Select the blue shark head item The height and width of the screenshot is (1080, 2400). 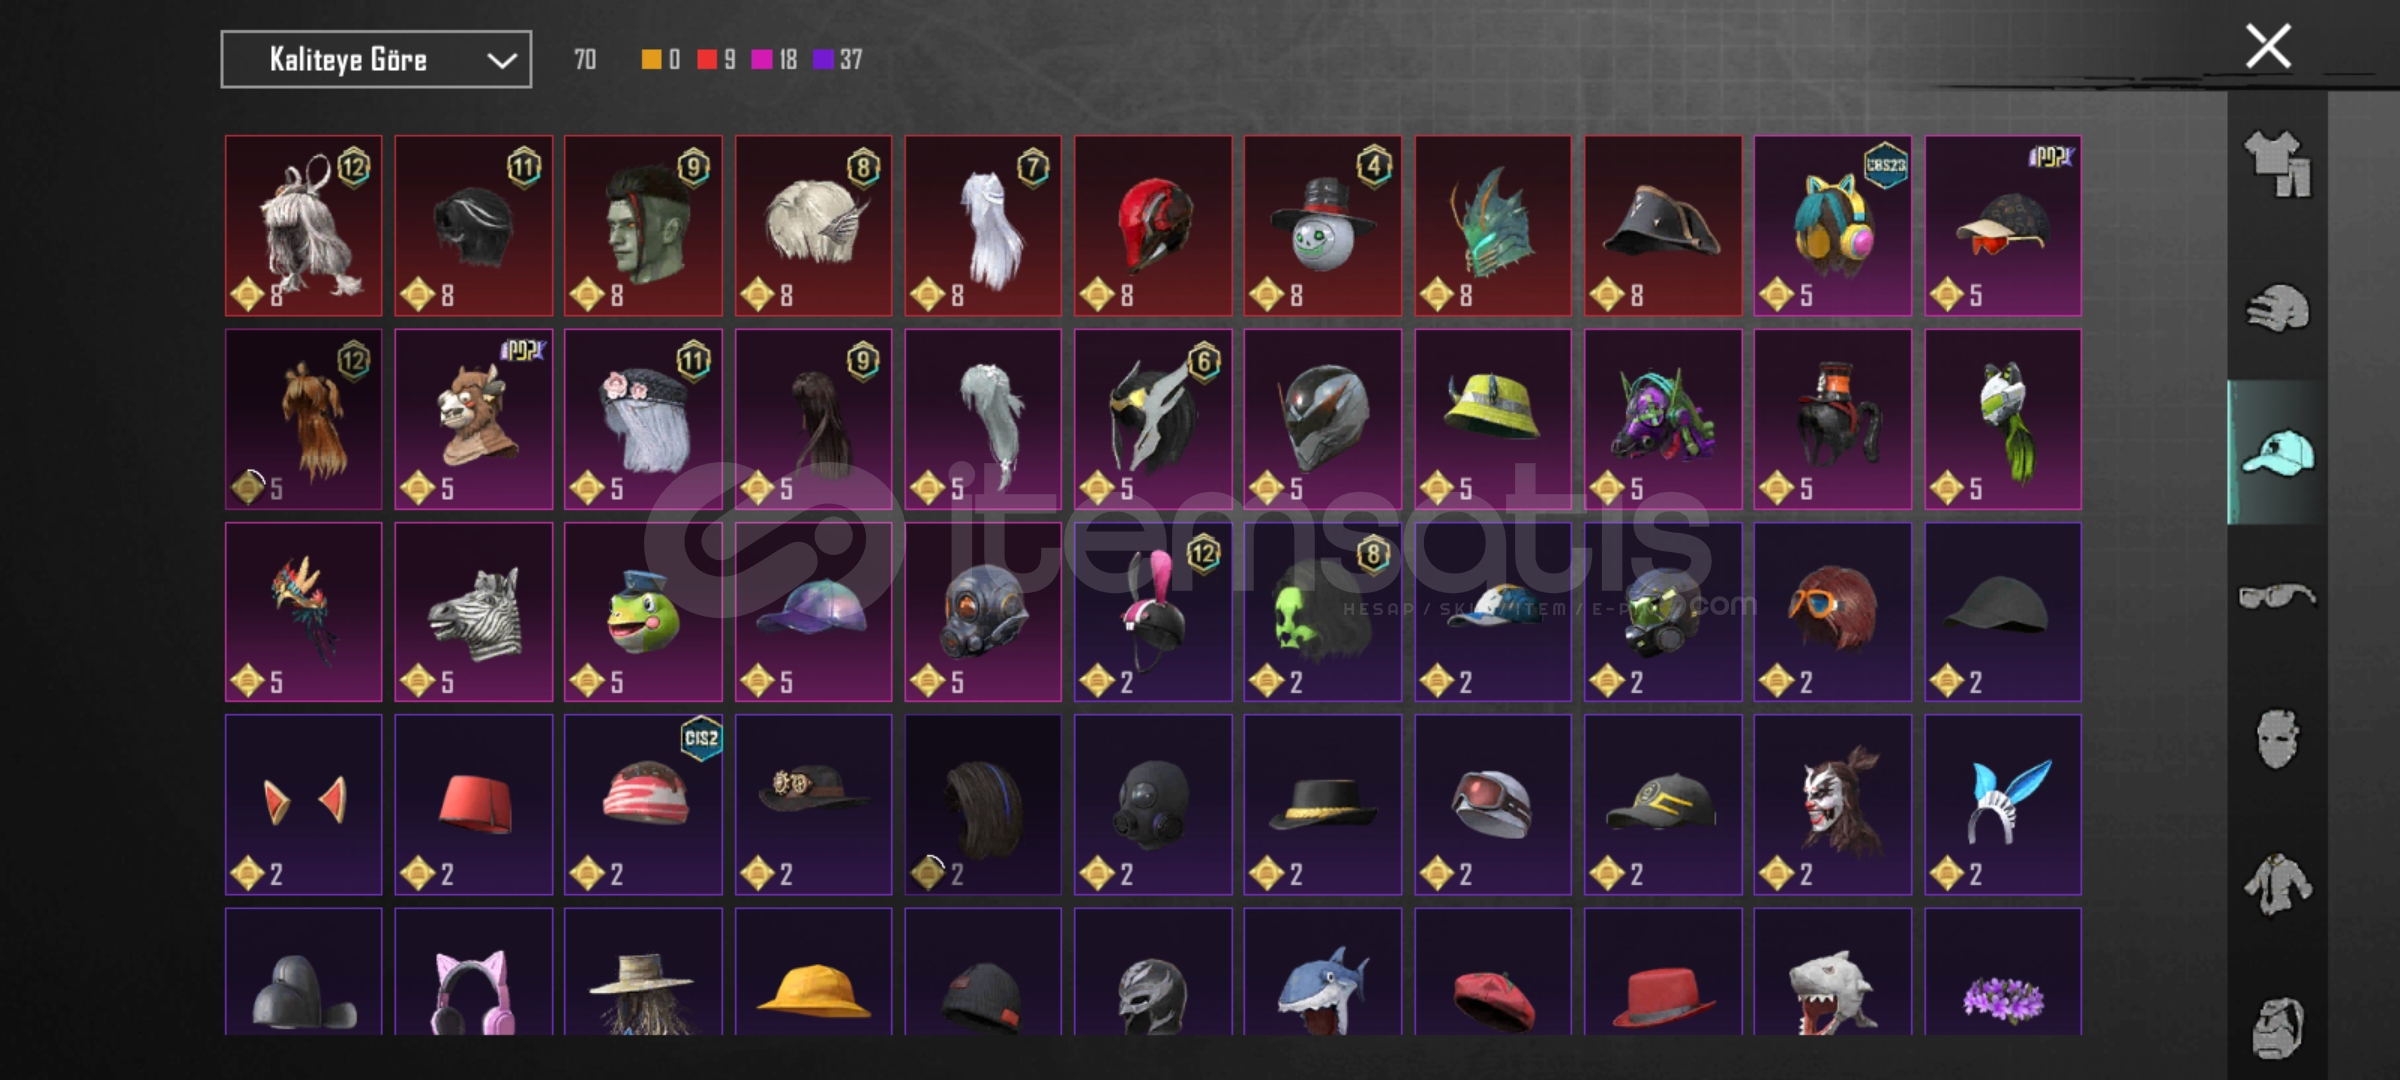click(1322, 972)
